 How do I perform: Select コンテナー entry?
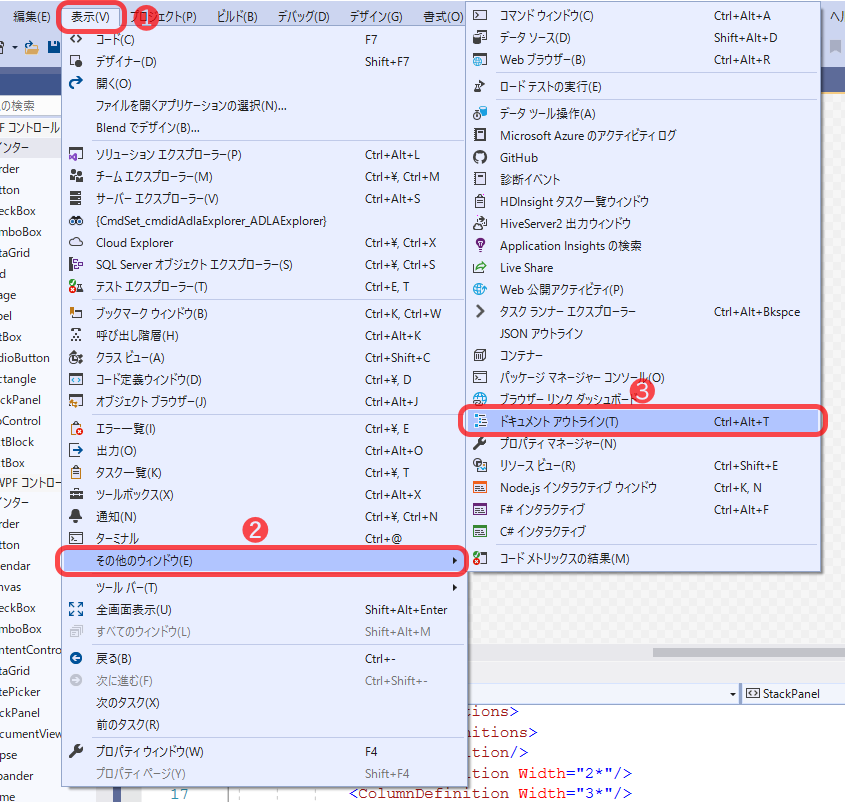(642, 356)
